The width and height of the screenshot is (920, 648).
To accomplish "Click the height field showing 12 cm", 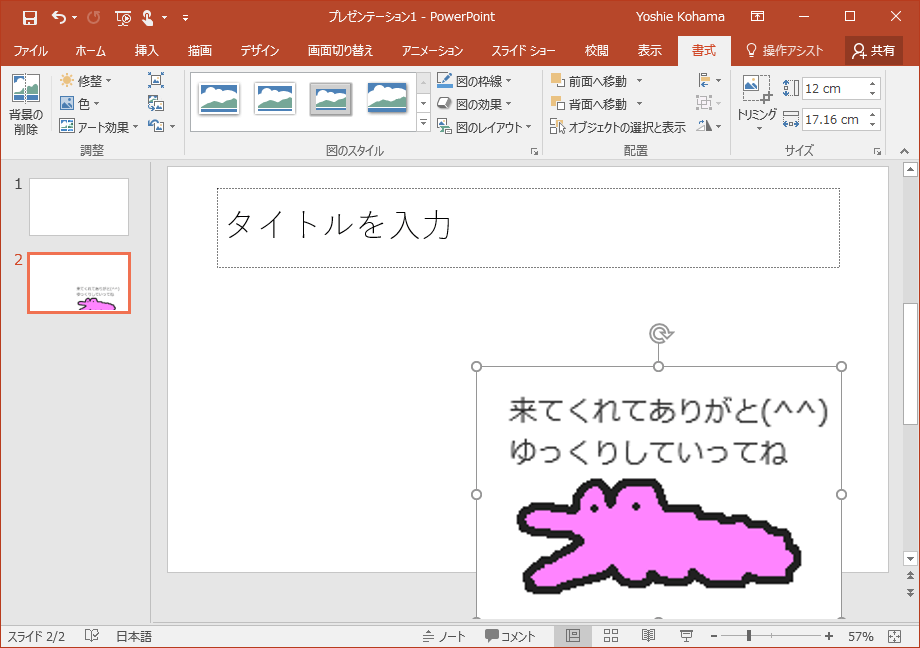I will pos(833,89).
